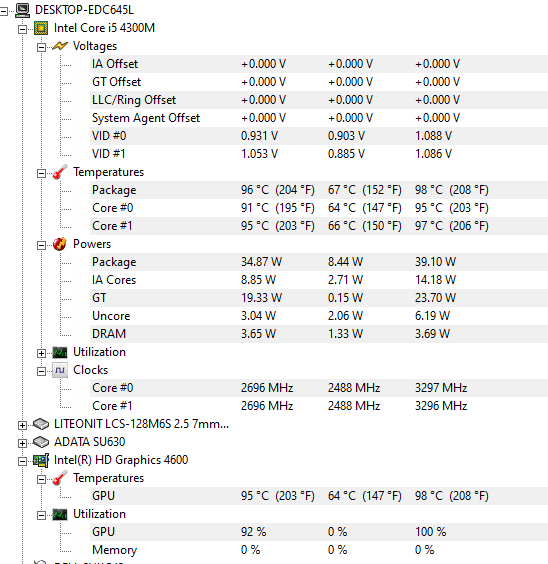The image size is (548, 564).
Task: Click the 34.87 W package power value
Action: (261, 262)
